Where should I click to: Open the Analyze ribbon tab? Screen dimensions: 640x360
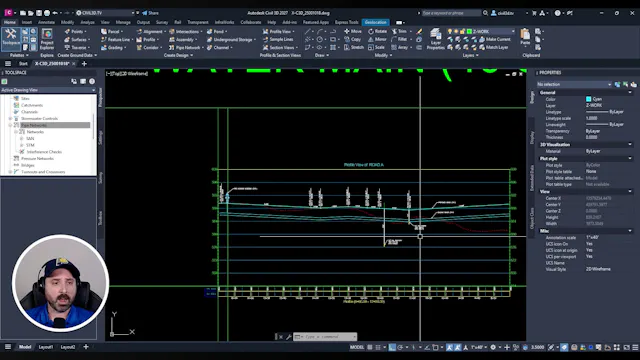[87, 22]
